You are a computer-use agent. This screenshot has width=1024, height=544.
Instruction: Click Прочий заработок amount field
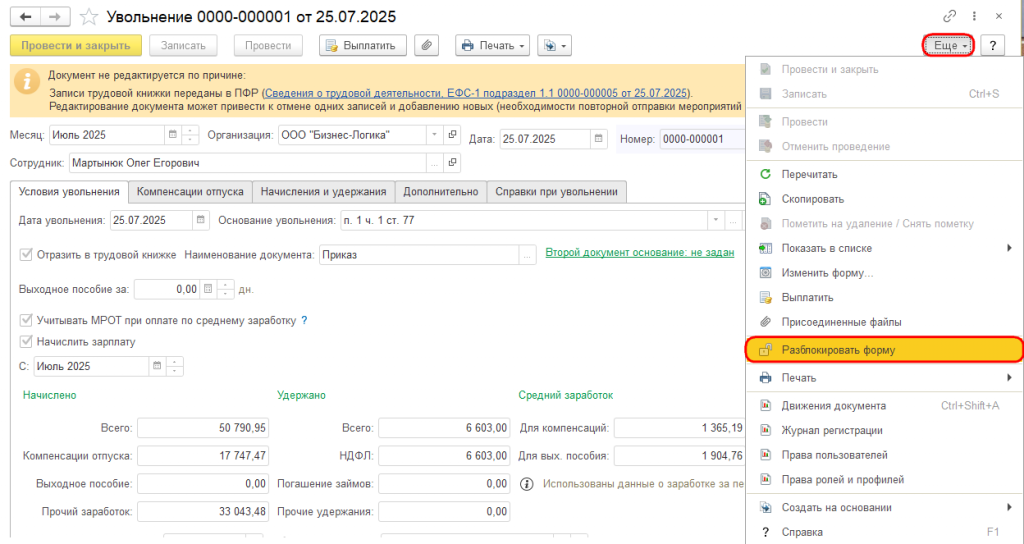point(203,511)
